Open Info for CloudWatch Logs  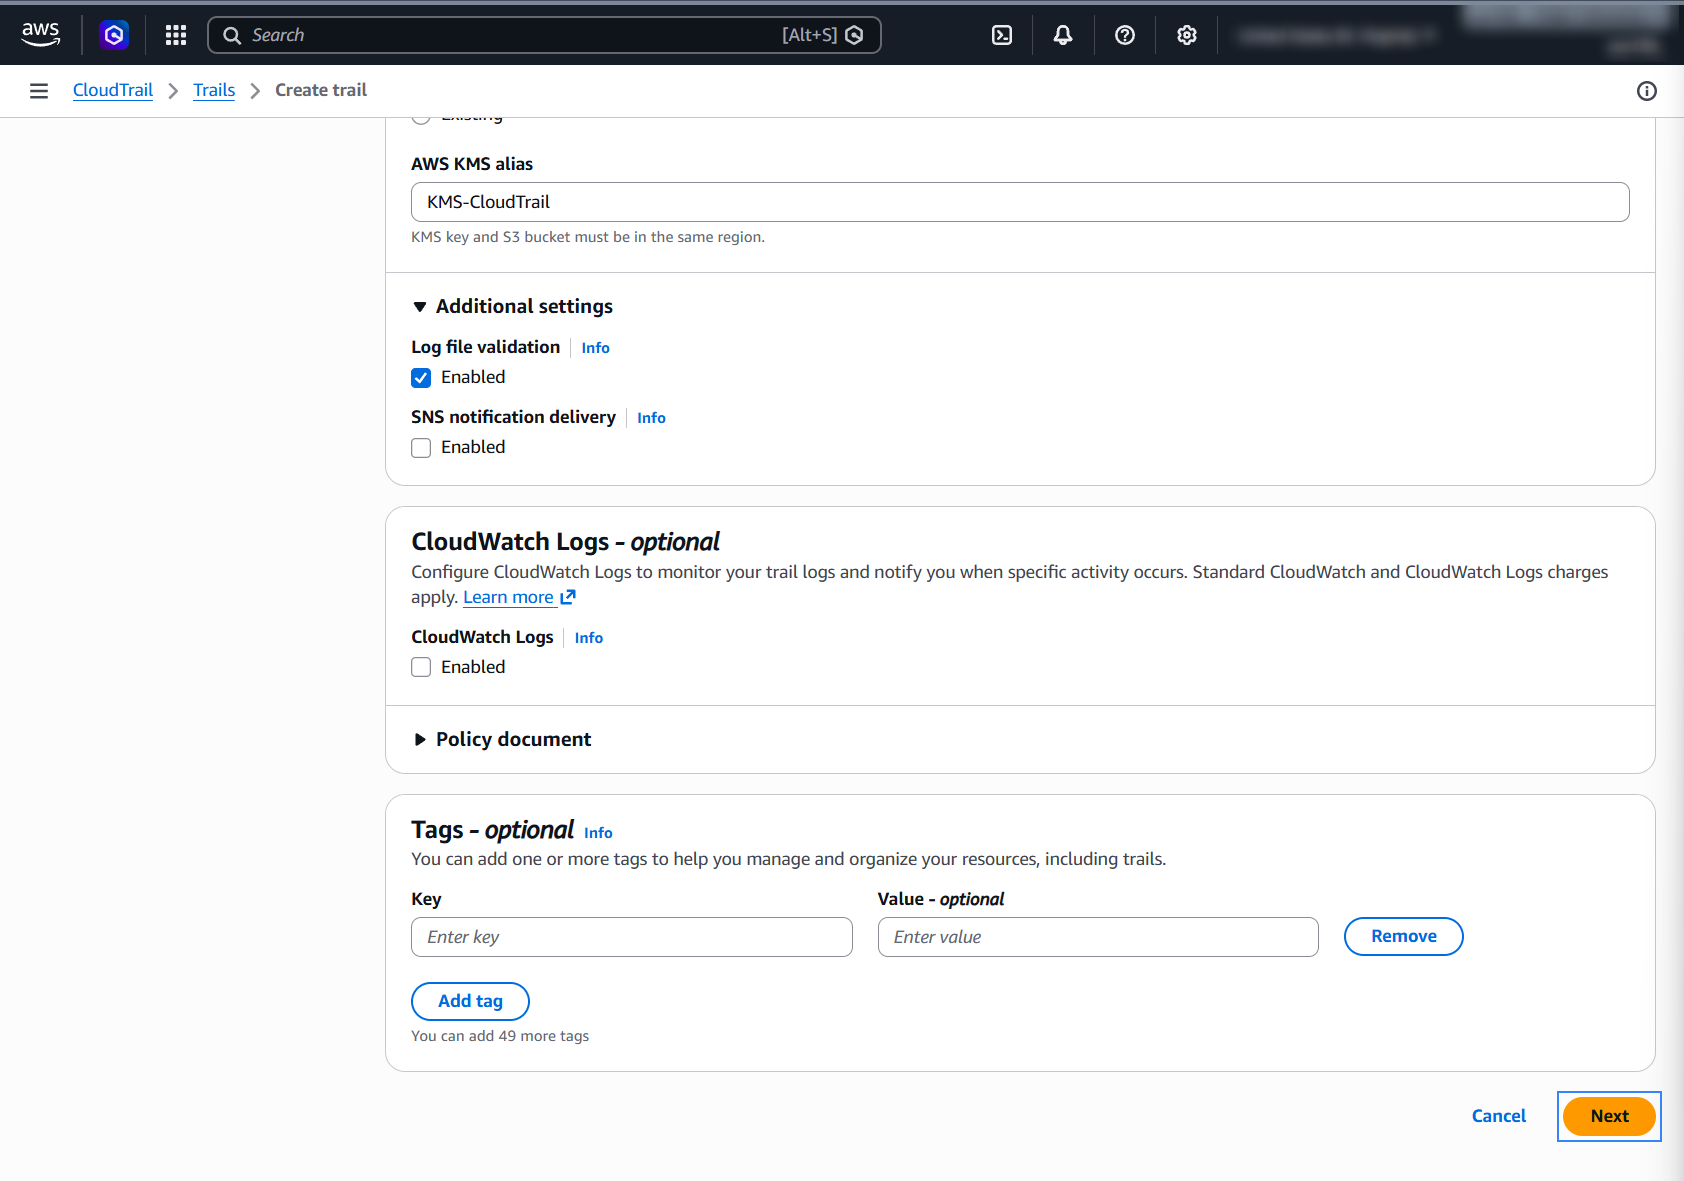588,638
